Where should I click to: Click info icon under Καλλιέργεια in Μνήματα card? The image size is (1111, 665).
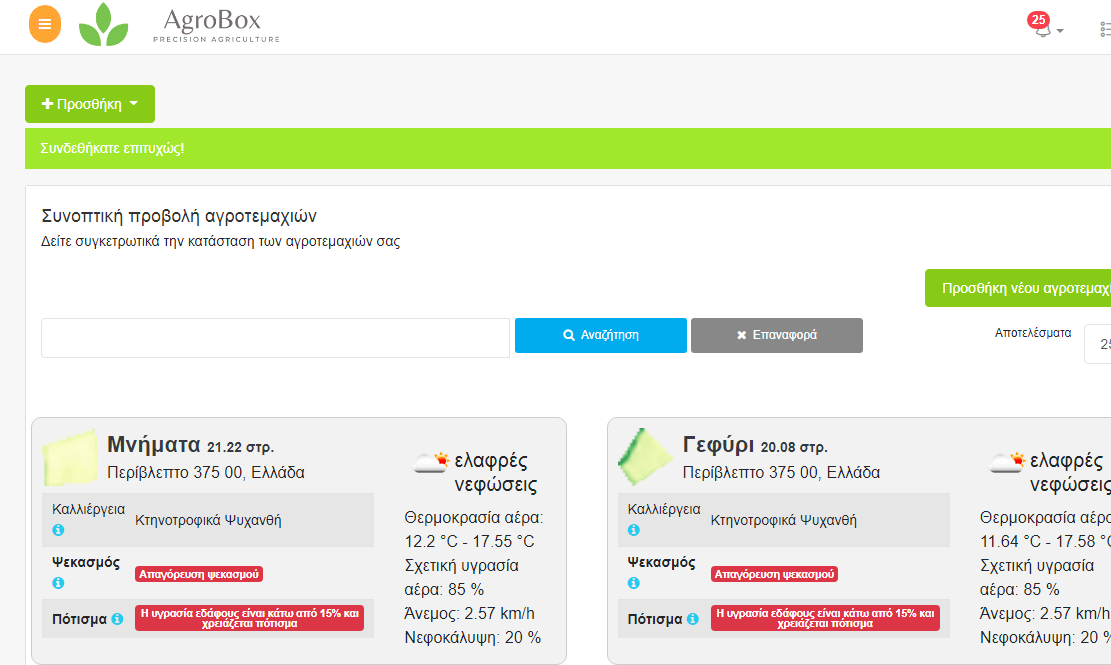coord(58,530)
